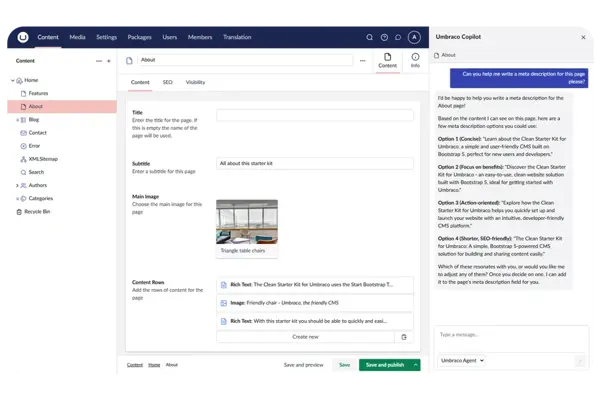This screenshot has height=401, width=600.
Task: Open the help question-mark icon
Action: [384, 37]
